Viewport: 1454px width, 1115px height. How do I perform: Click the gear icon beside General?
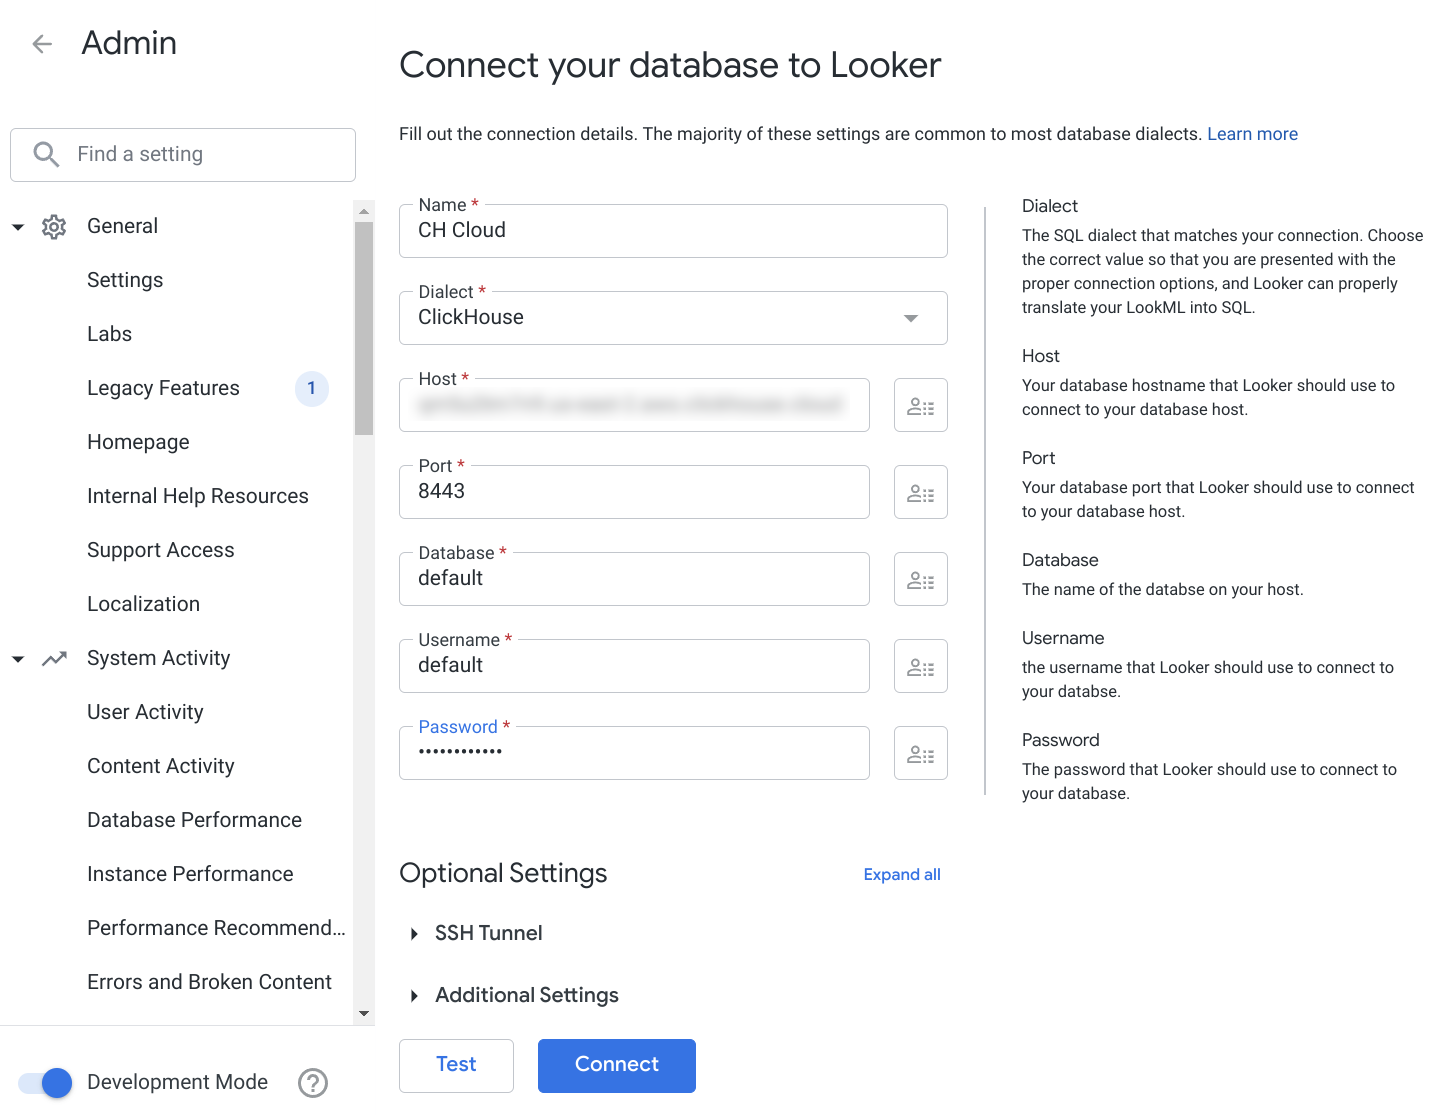(53, 226)
